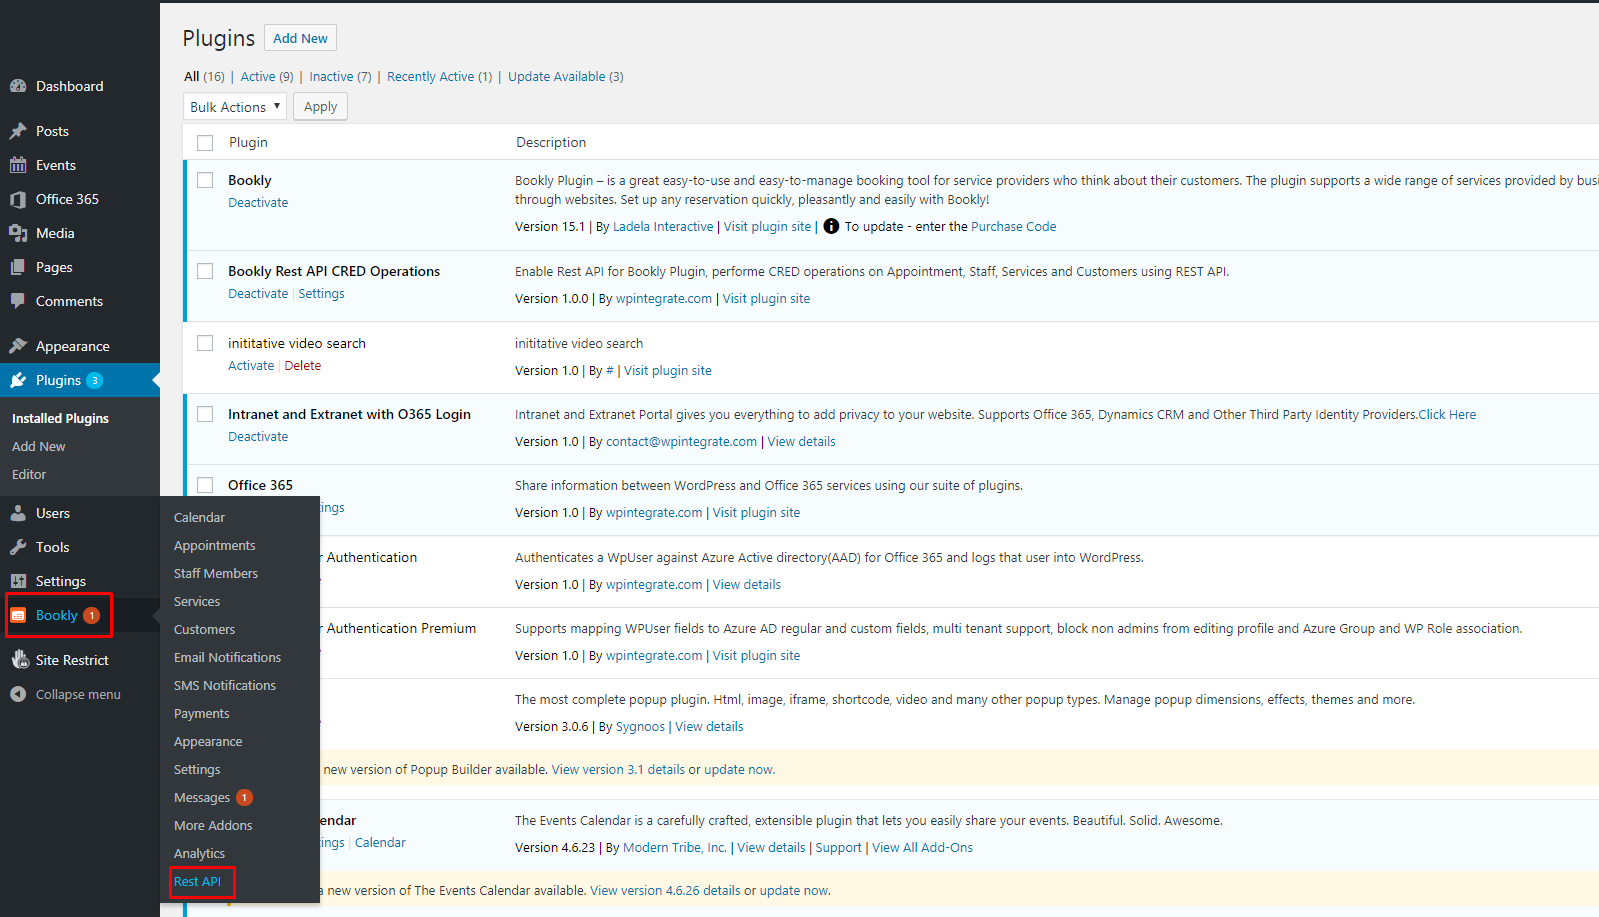Image resolution: width=1599 pixels, height=917 pixels.
Task: Open Appointments in the Bookly submenu
Action: pyautogui.click(x=215, y=545)
